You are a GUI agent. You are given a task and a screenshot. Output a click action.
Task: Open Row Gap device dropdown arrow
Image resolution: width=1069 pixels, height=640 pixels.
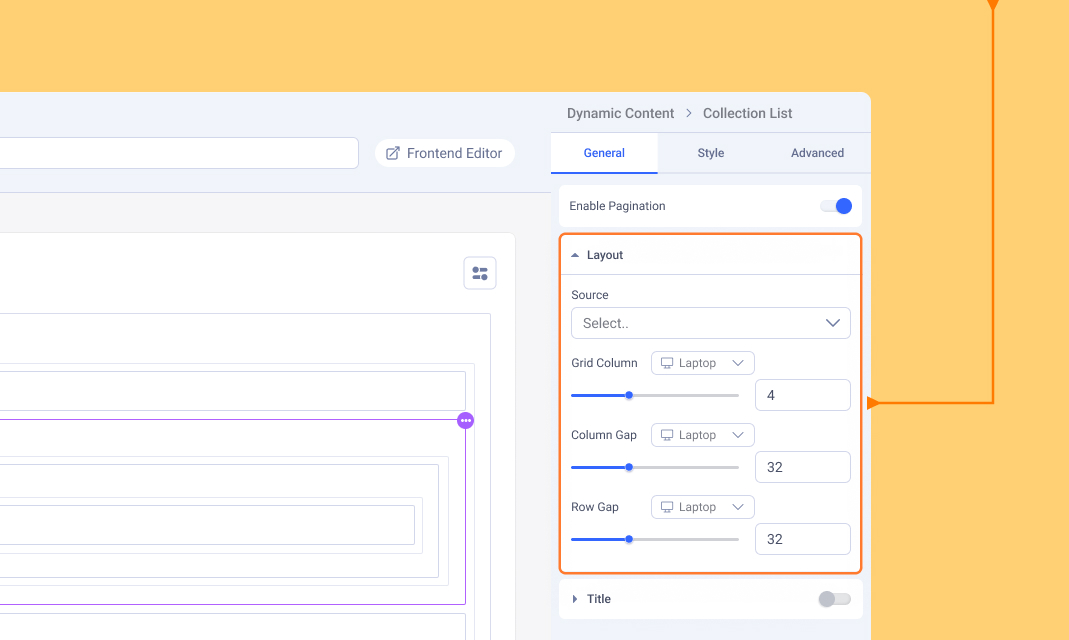(x=738, y=507)
